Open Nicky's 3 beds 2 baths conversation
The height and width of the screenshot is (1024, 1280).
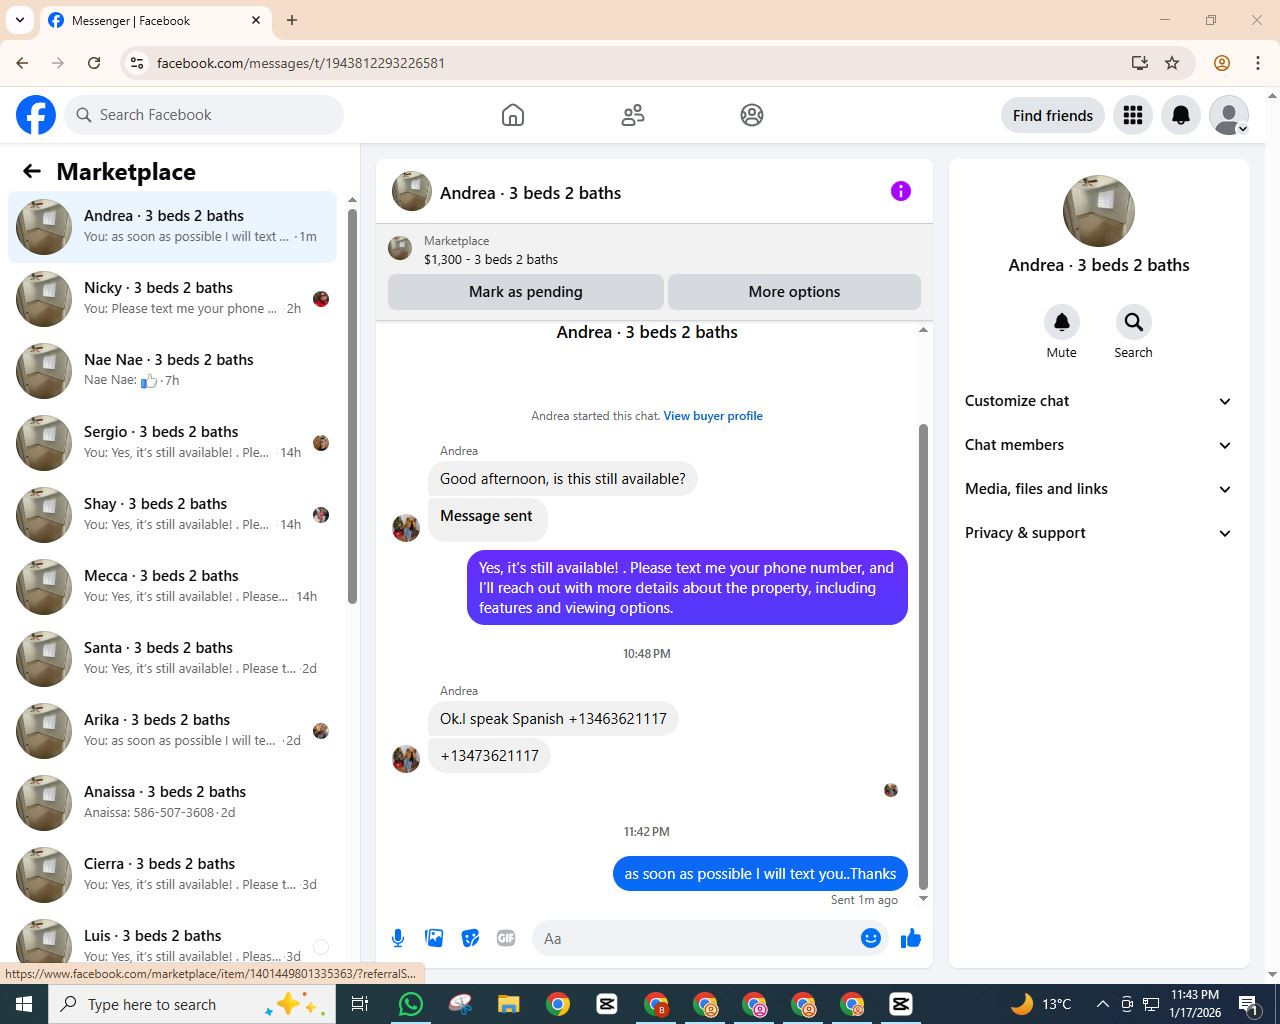pos(172,299)
